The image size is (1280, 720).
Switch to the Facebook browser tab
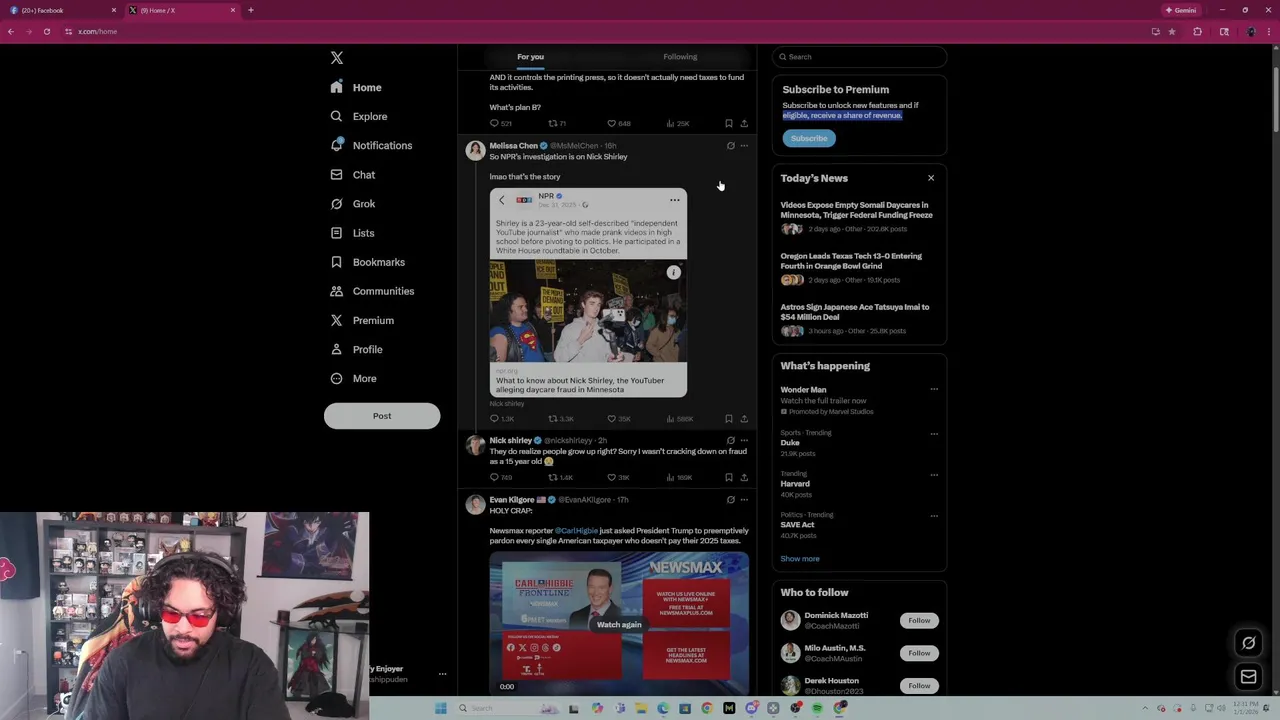coord(60,10)
